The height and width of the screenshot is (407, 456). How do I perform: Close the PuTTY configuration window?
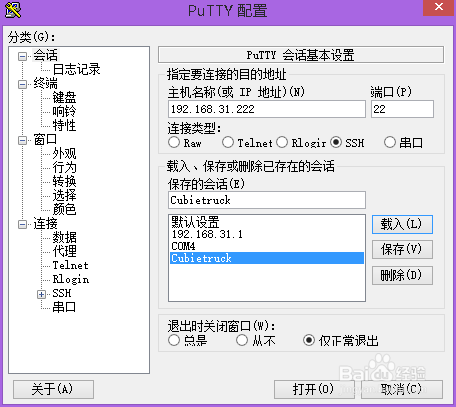(x=439, y=7)
